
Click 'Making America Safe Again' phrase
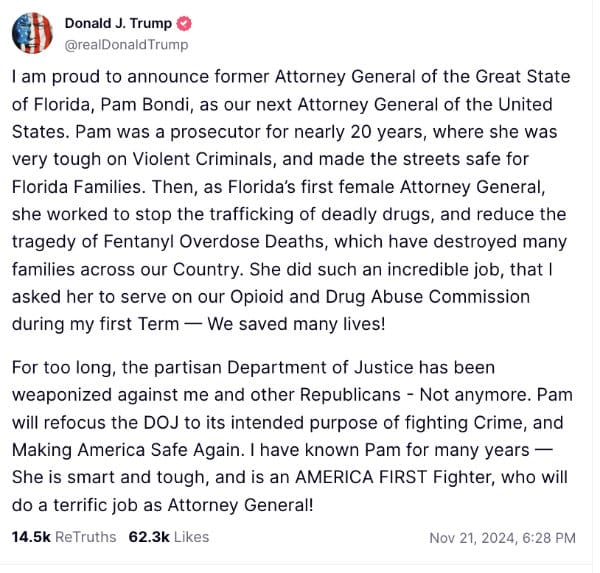click(x=127, y=450)
